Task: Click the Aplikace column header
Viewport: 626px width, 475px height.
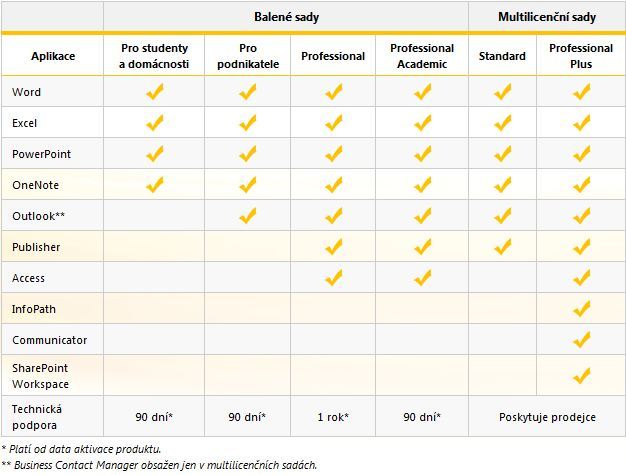Action: click(x=53, y=56)
